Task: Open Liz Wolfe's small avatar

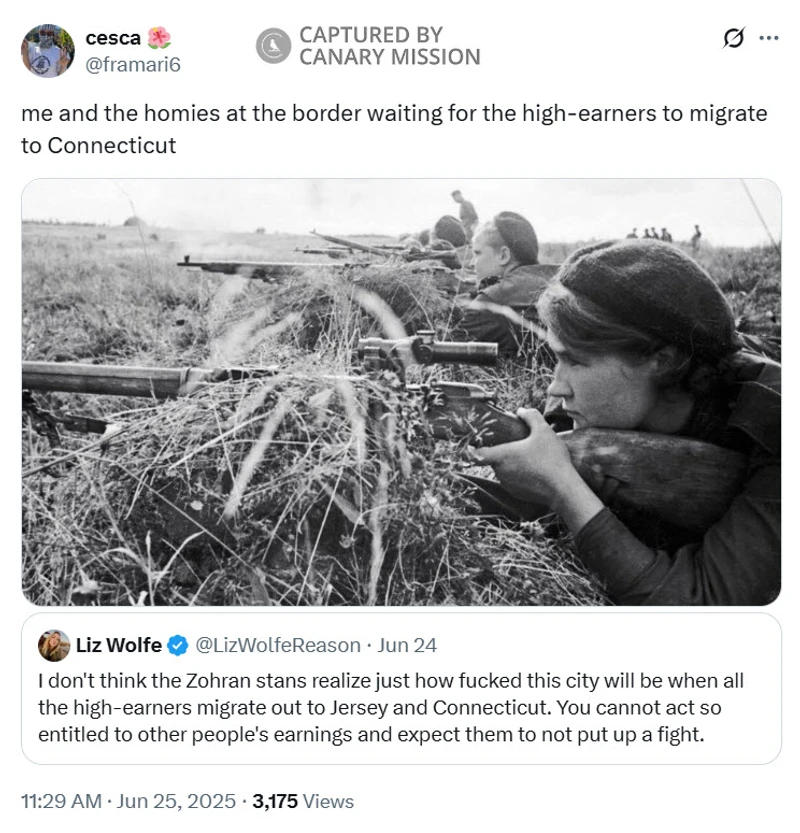Action: tap(54, 645)
